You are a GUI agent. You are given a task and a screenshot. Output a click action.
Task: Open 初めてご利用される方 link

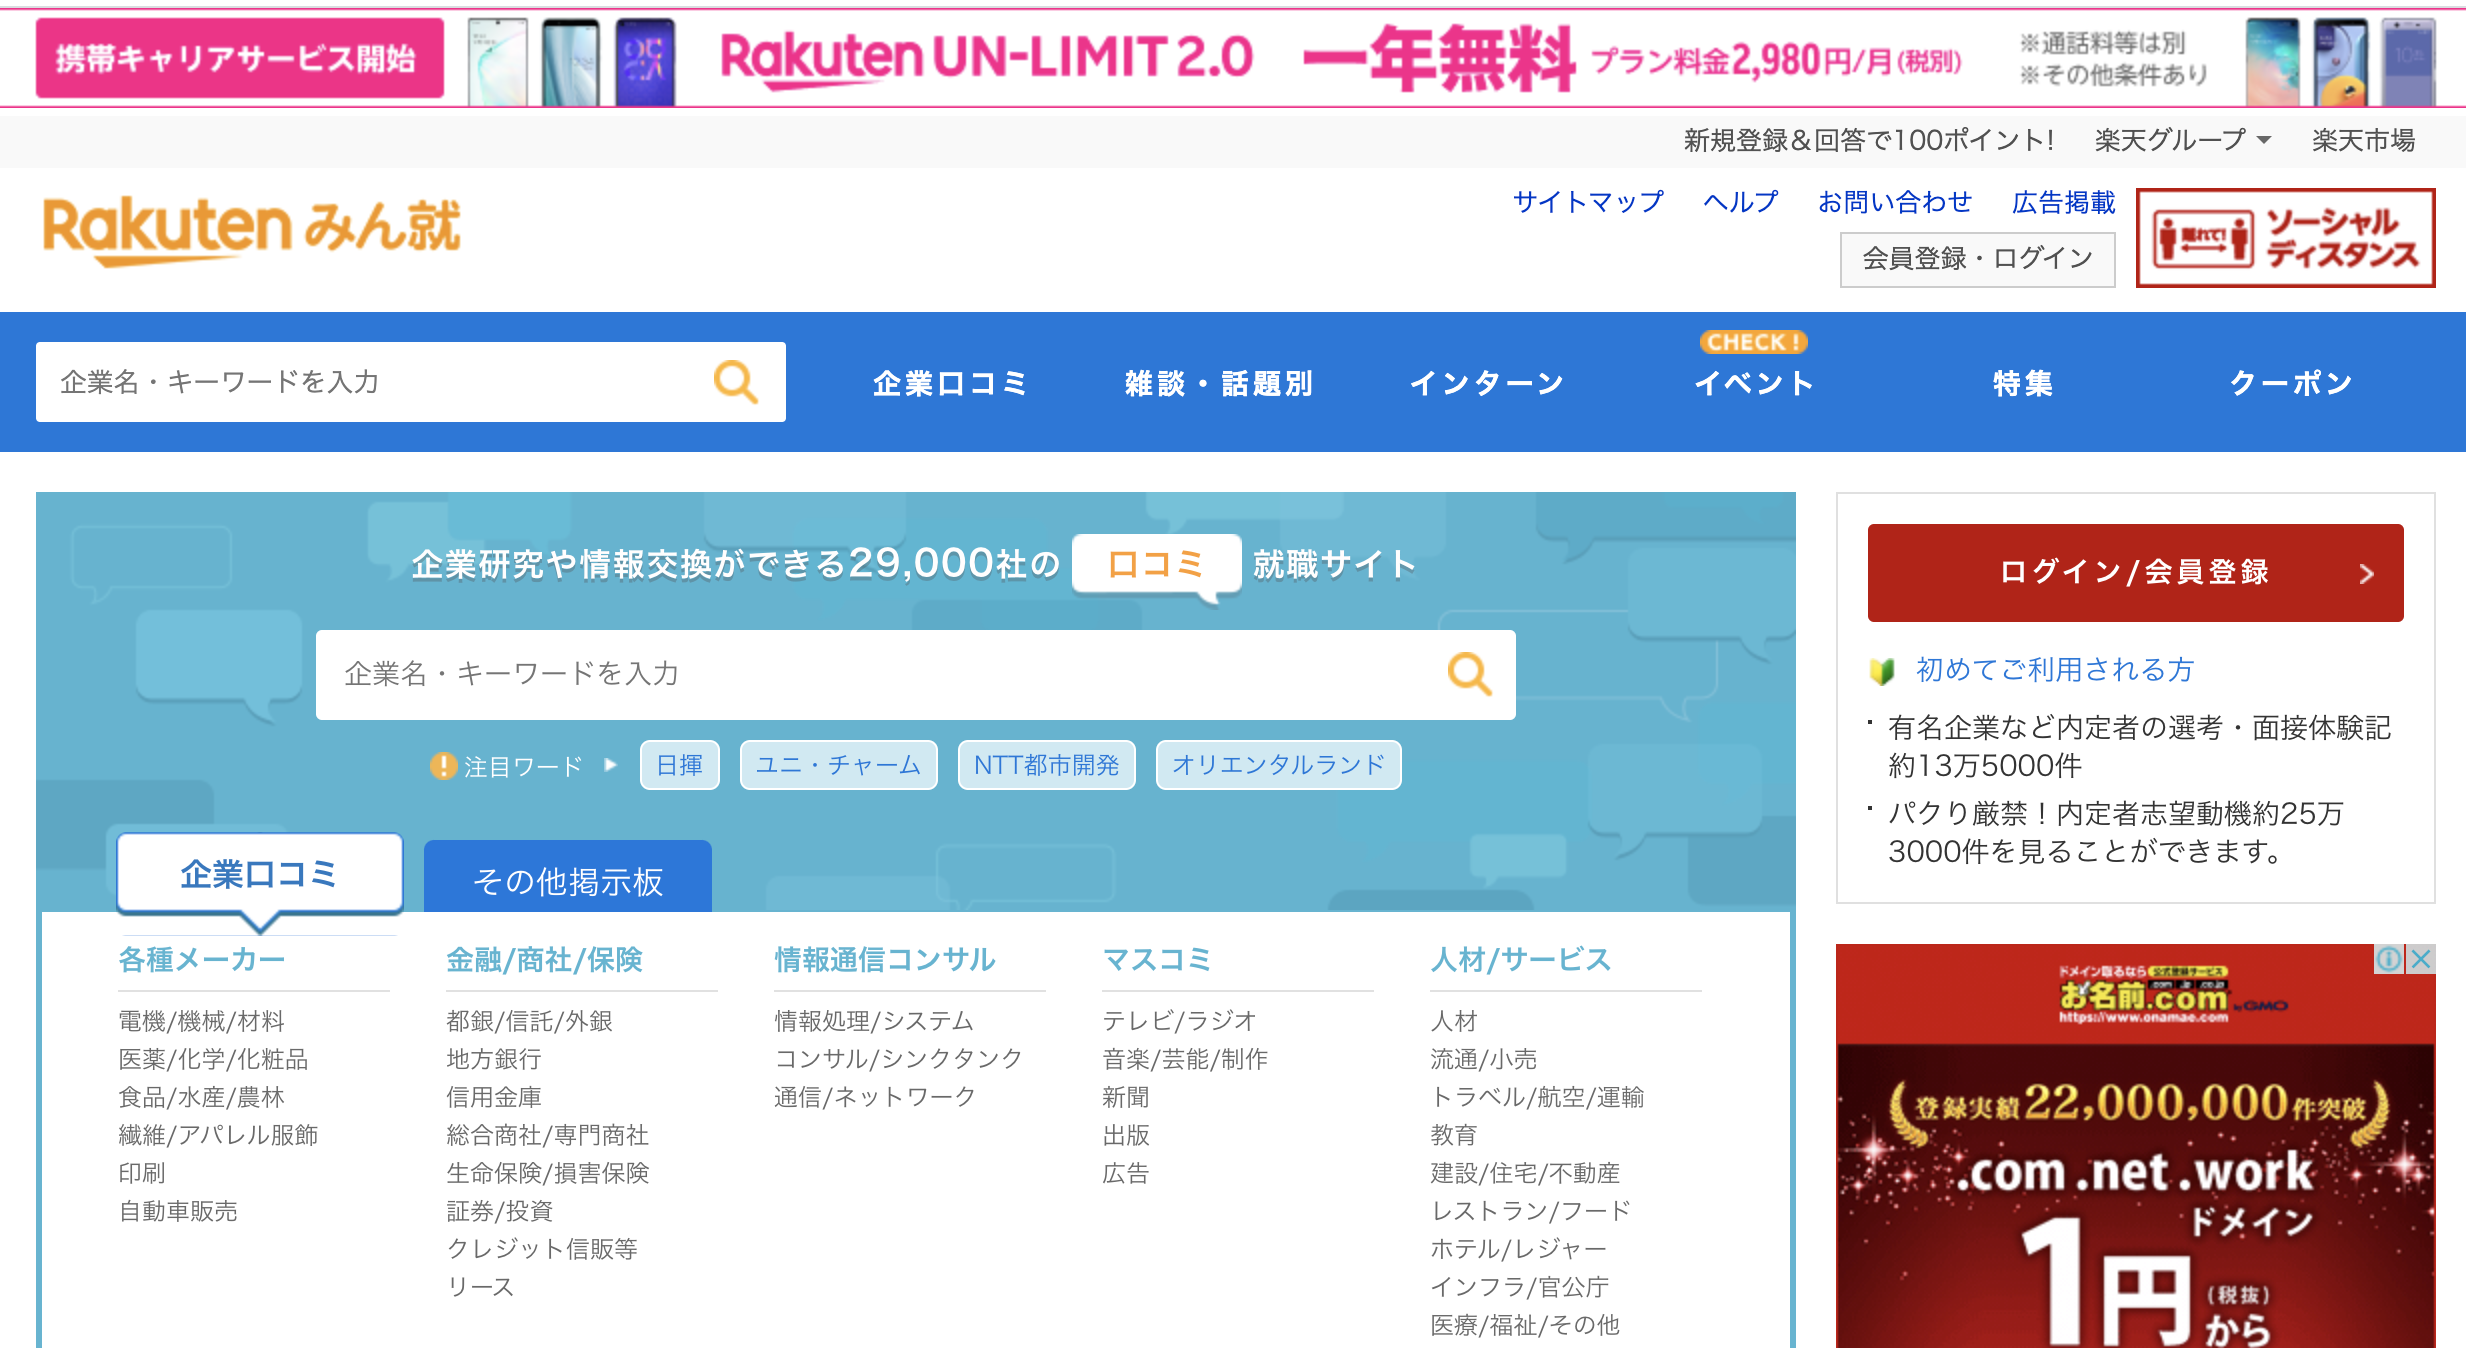click(x=2054, y=670)
